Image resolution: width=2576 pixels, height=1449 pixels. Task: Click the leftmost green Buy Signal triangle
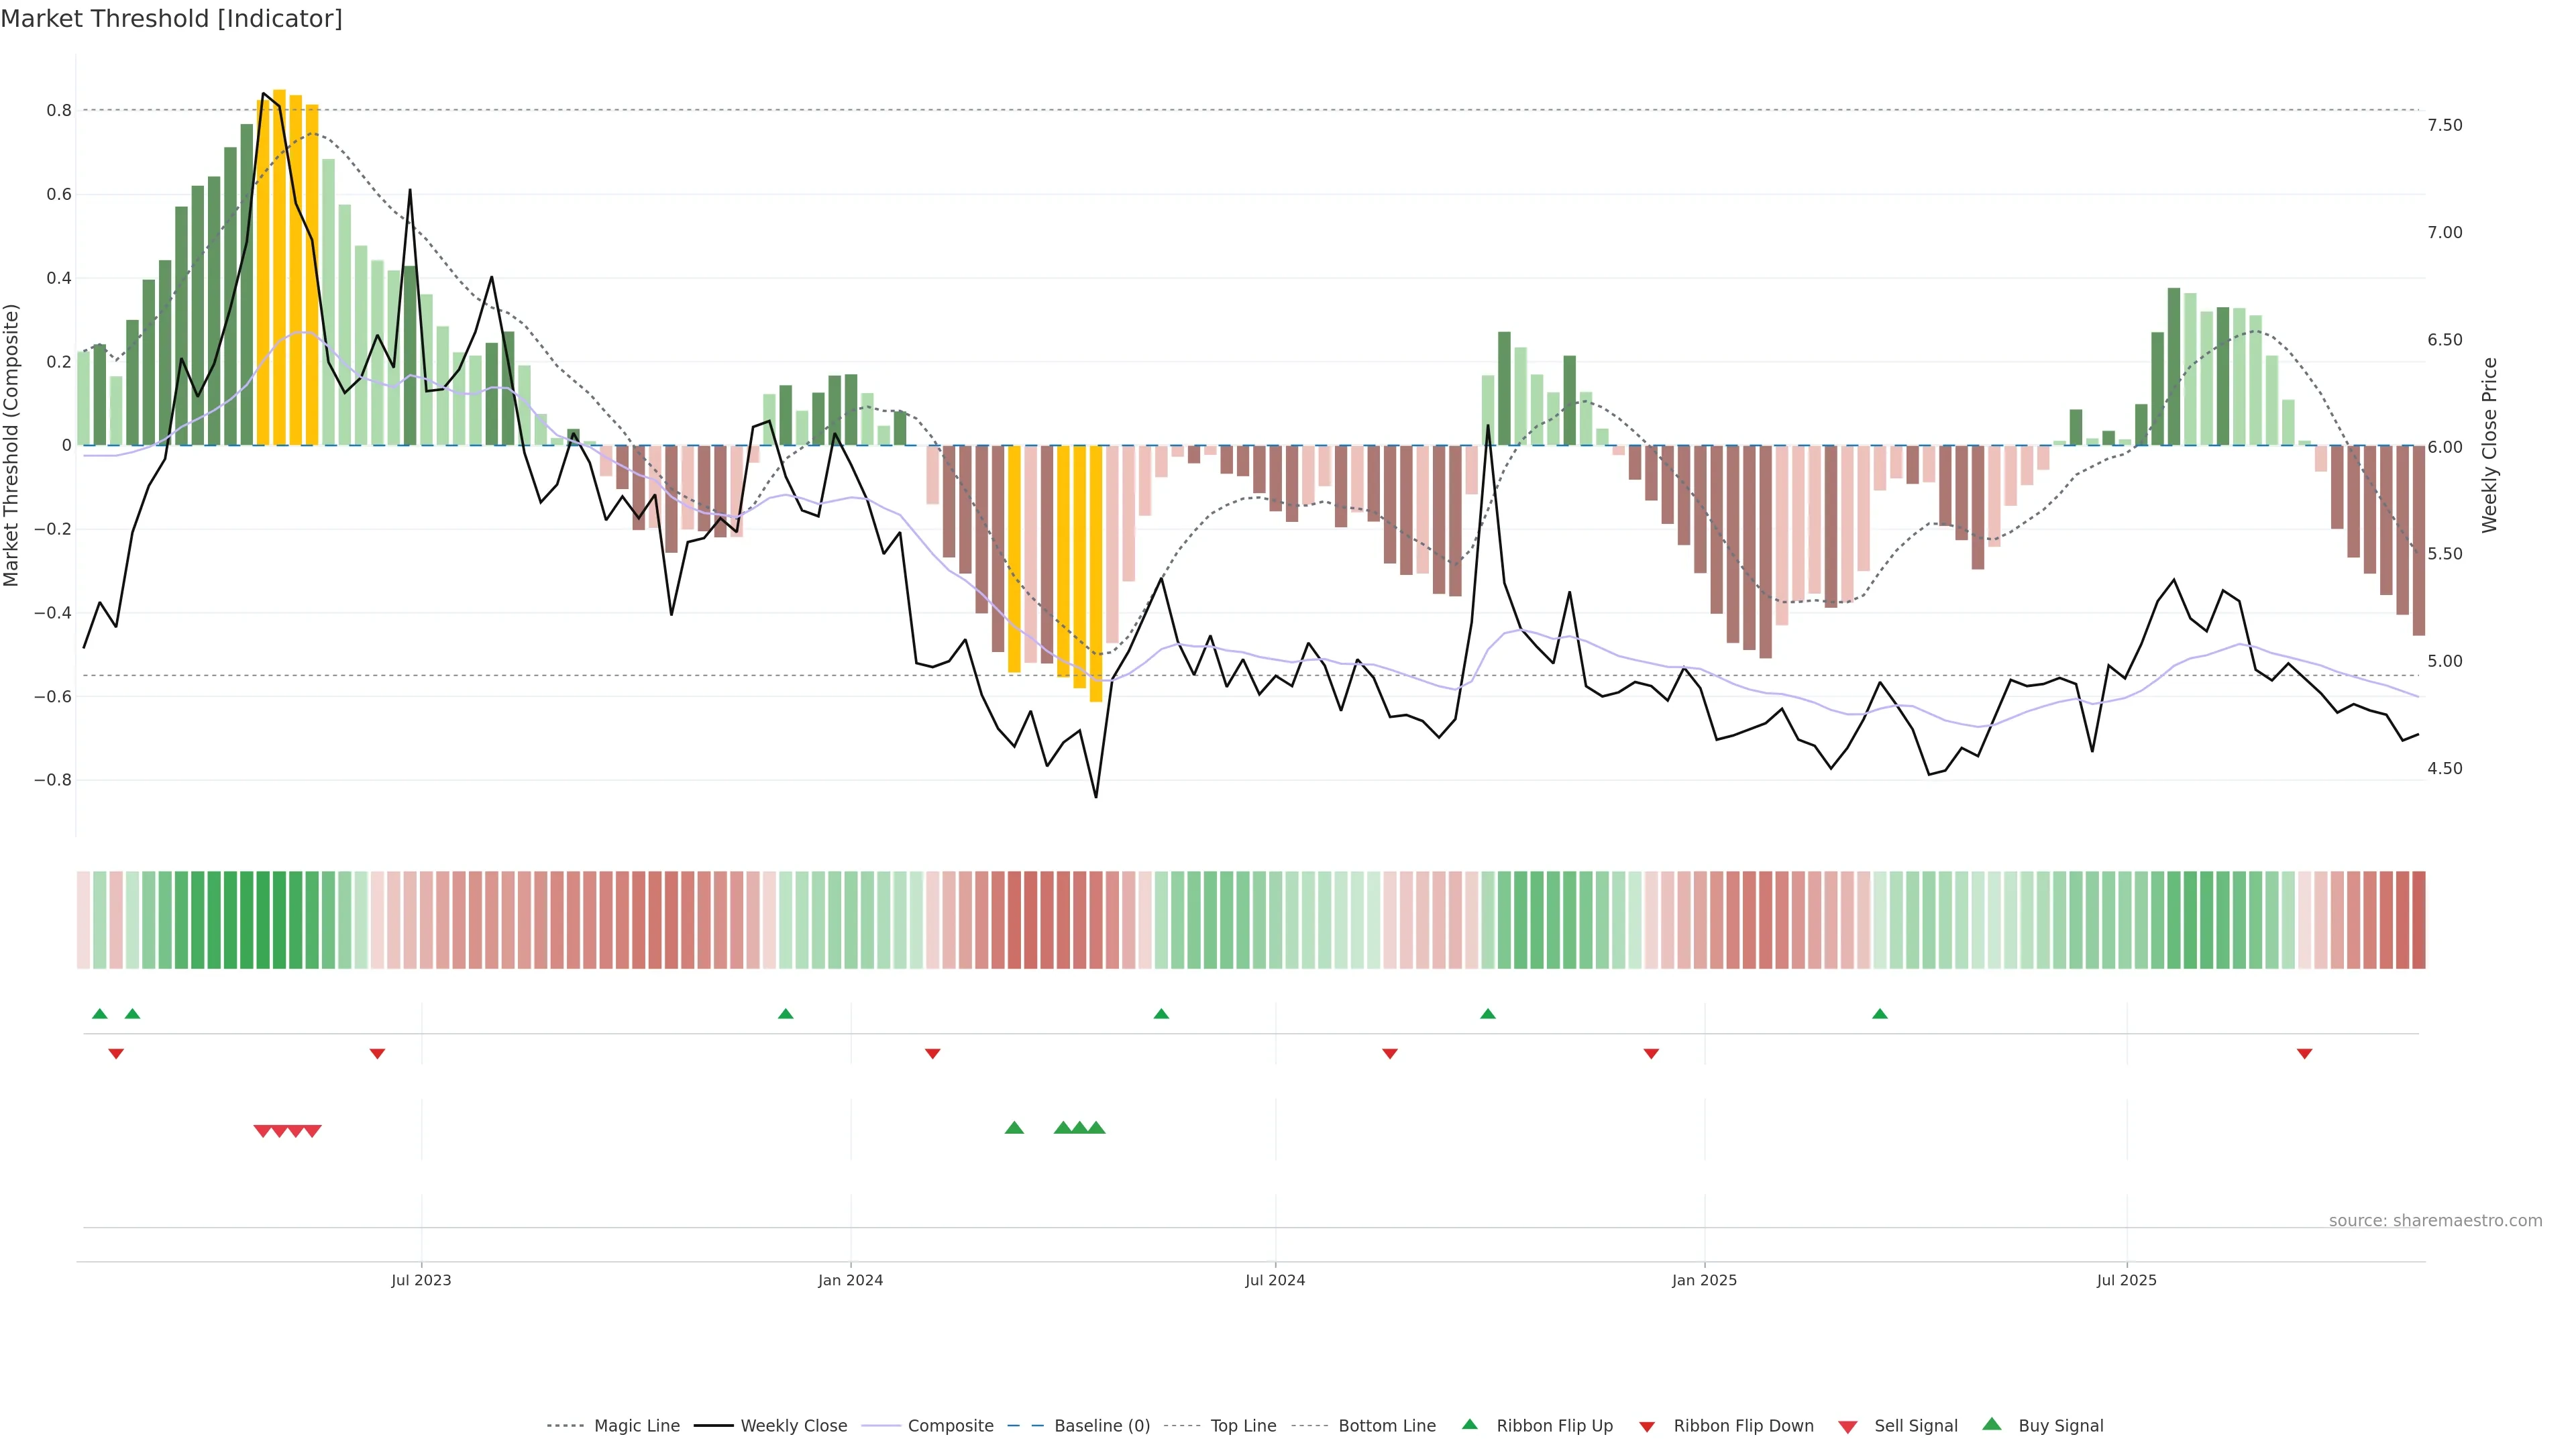1014,1128
